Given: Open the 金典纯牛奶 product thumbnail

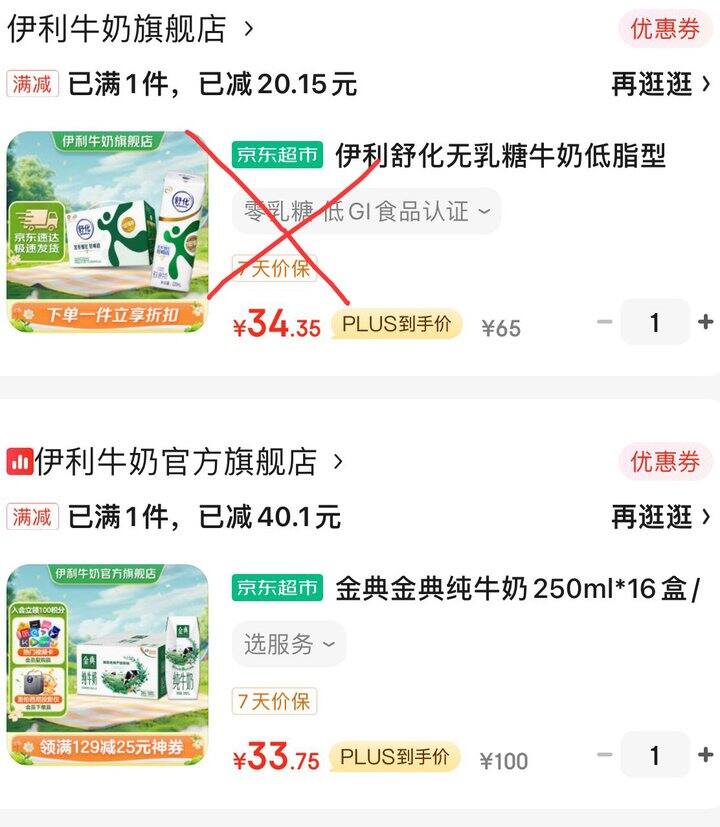Looking at the screenshot, I should pyautogui.click(x=108, y=665).
